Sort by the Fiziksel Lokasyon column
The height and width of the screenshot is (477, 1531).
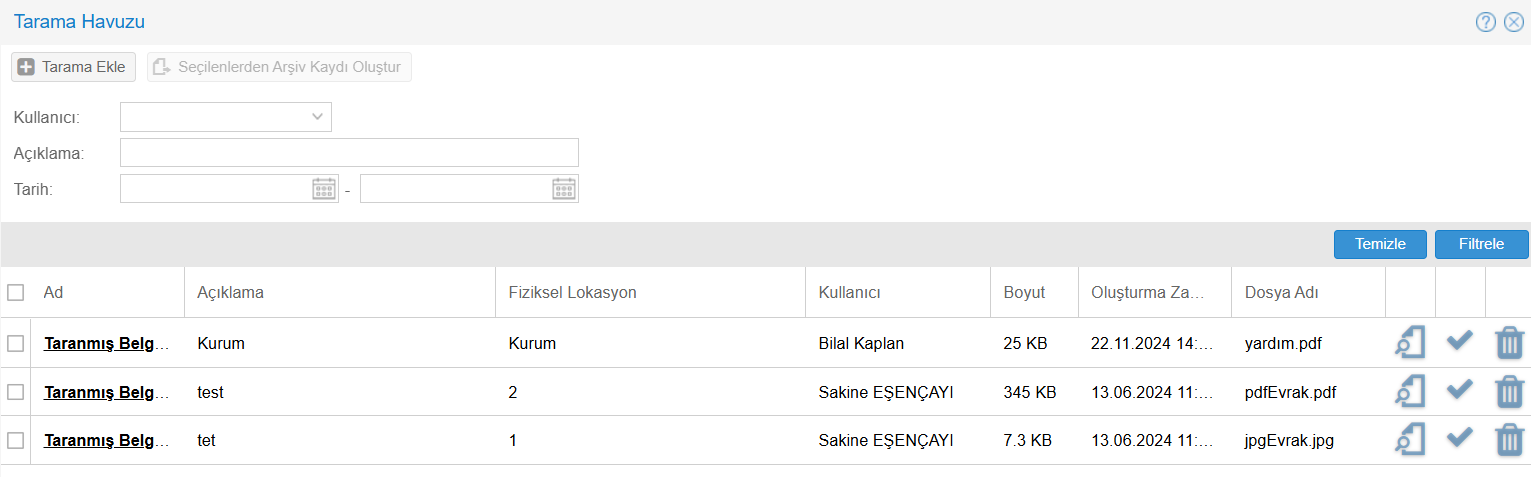pyautogui.click(x=572, y=293)
